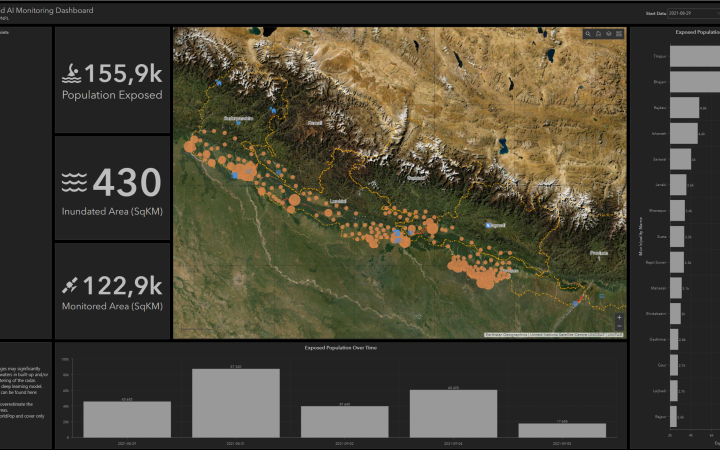The image size is (720, 450).
Task: Select the tallest bar labeled 2021-08-31
Action: [x=236, y=403]
